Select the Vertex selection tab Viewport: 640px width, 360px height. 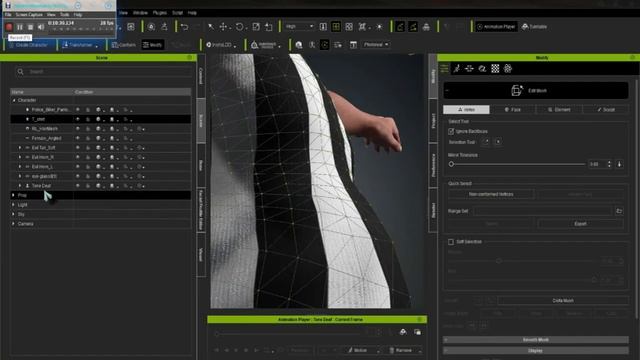pos(466,110)
